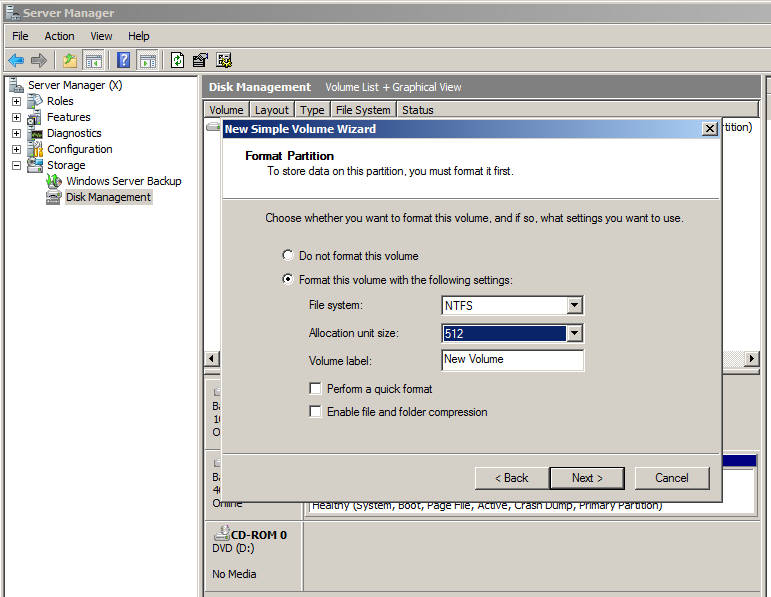Open the Allocation unit size dropdown
771x597 pixels.
coord(574,333)
